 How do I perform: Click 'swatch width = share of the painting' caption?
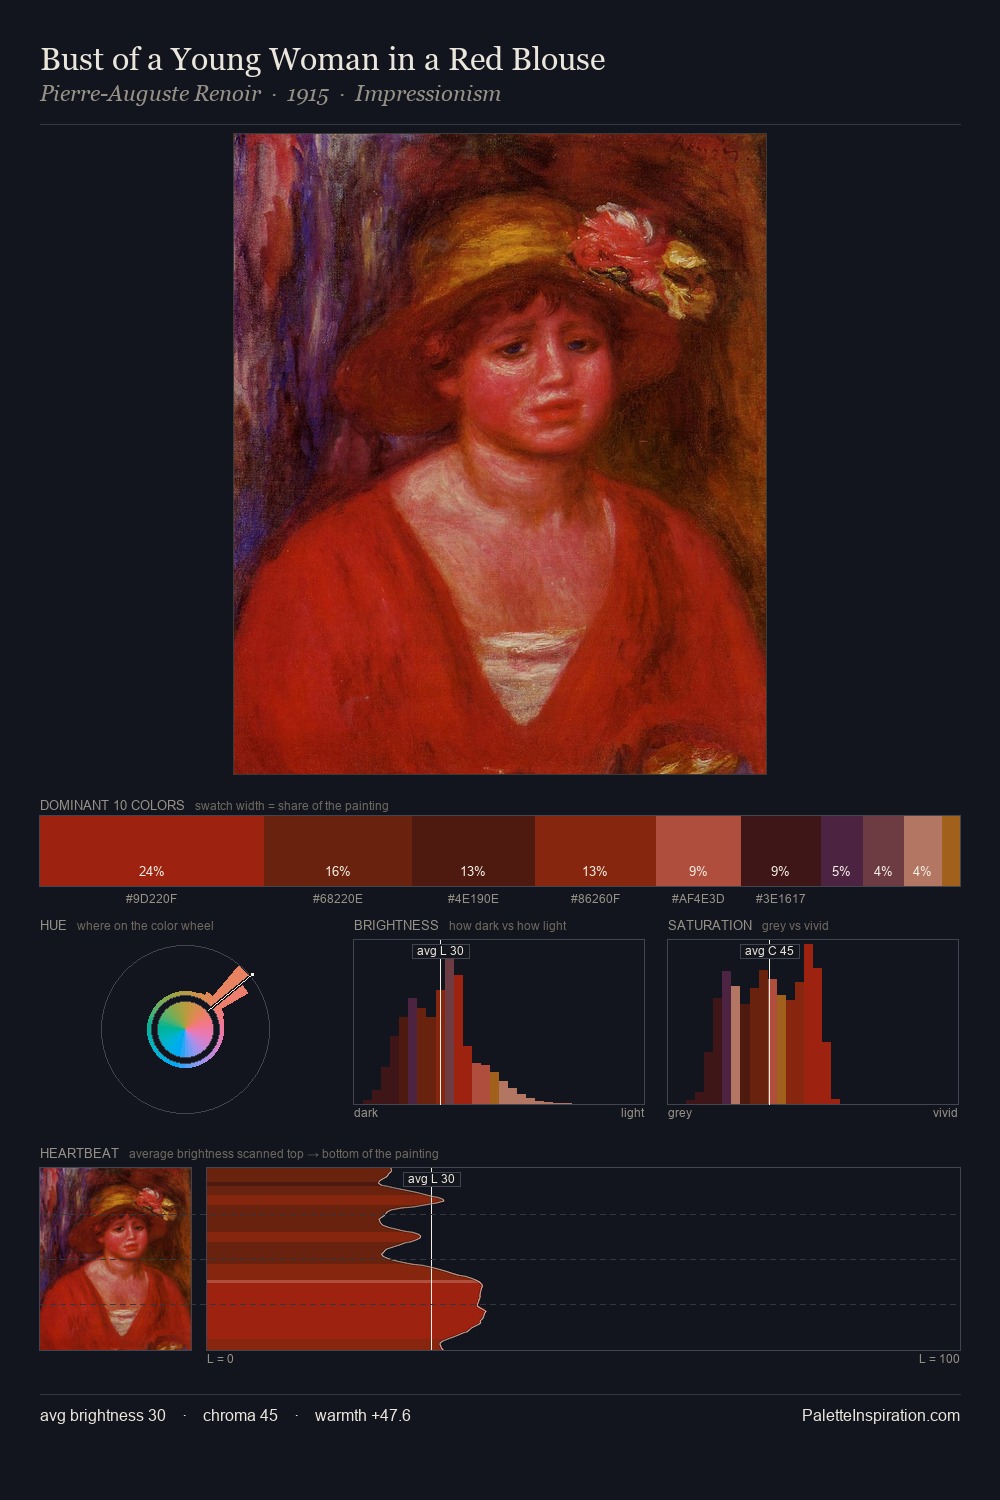[292, 805]
